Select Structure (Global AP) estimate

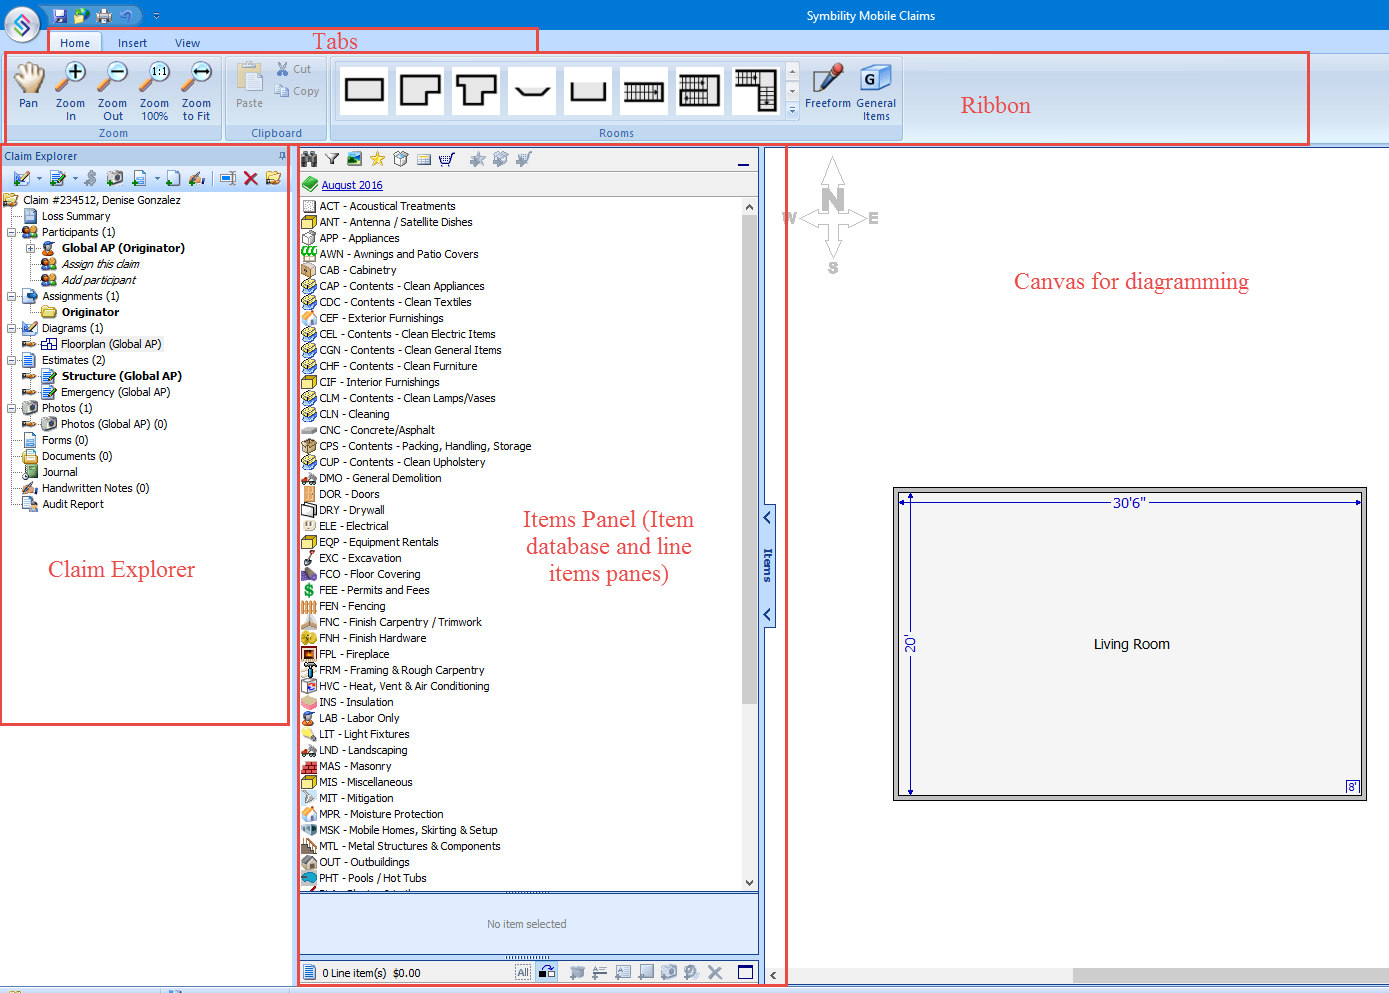click(x=122, y=376)
